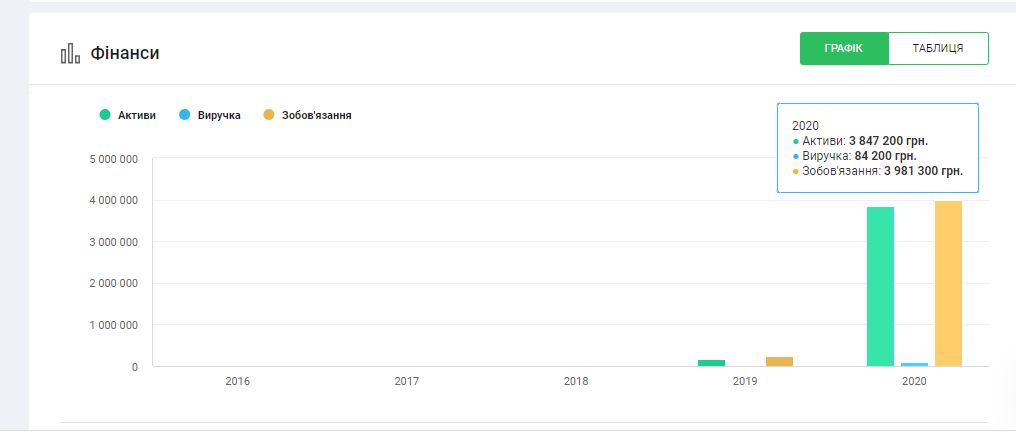Click the 5 000 000 y-axis label

pos(115,159)
